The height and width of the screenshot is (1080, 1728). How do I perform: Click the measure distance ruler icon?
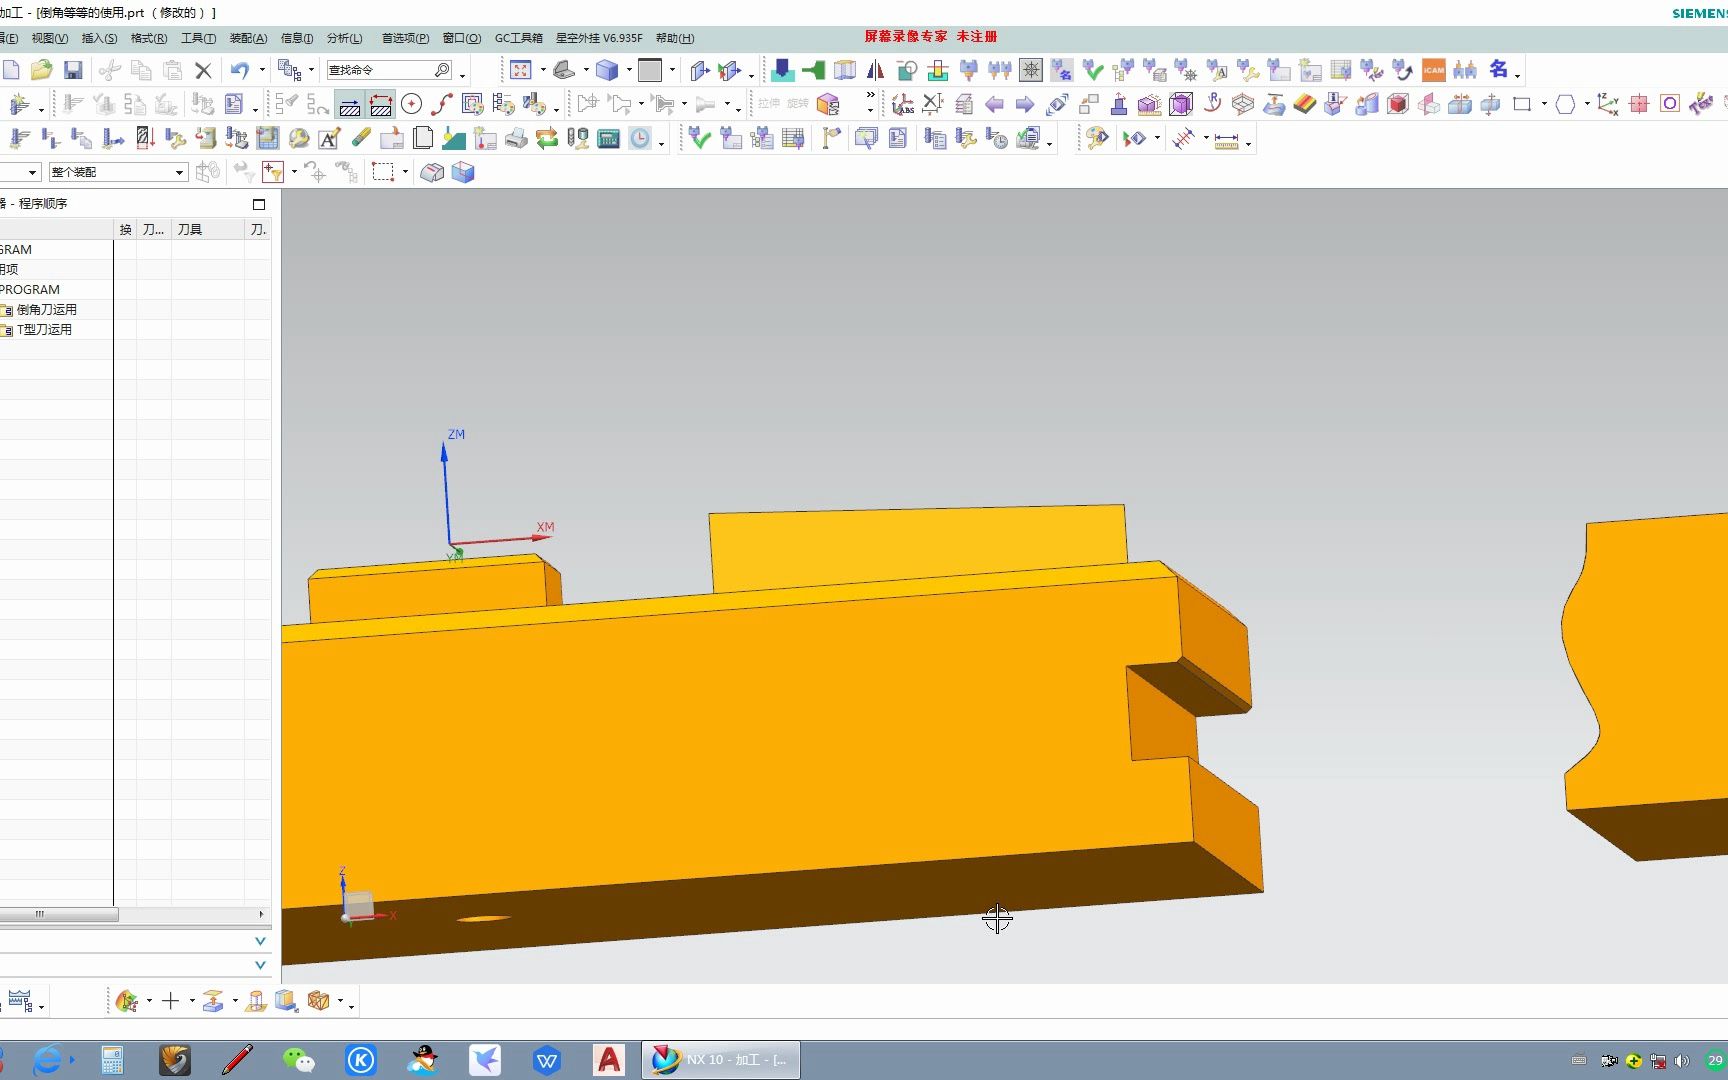(1226, 140)
